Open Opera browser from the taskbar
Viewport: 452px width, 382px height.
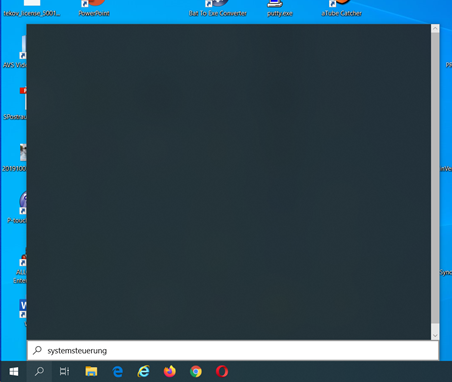pos(222,371)
